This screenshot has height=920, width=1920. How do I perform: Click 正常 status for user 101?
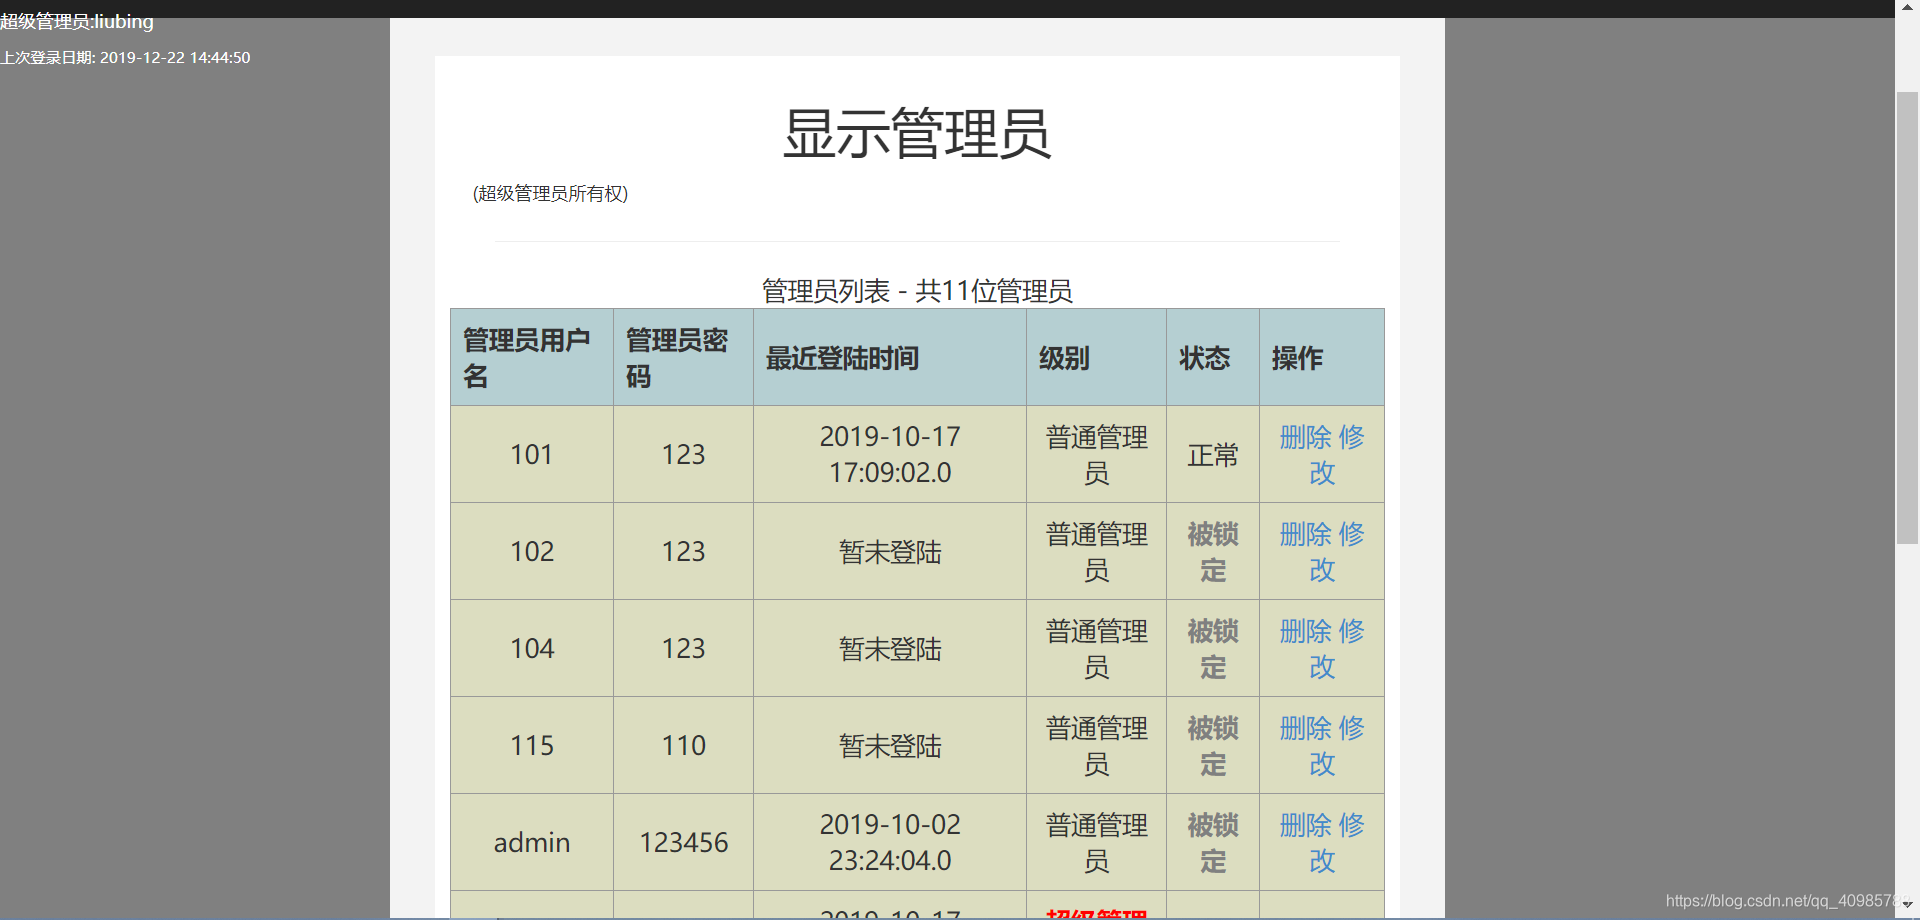(x=1213, y=455)
